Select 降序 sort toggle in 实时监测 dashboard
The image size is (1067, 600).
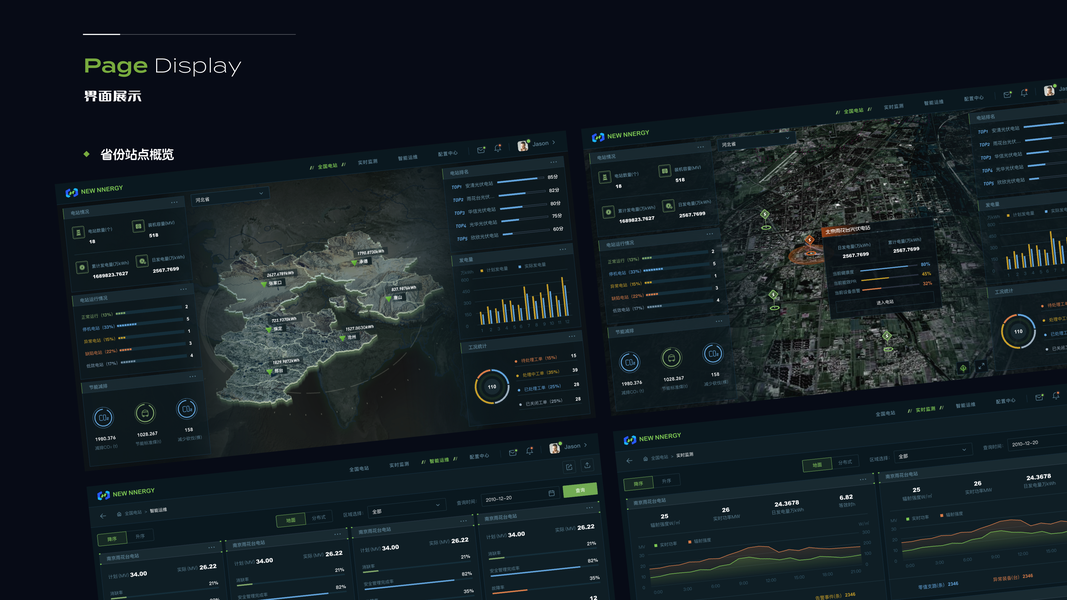click(x=638, y=483)
